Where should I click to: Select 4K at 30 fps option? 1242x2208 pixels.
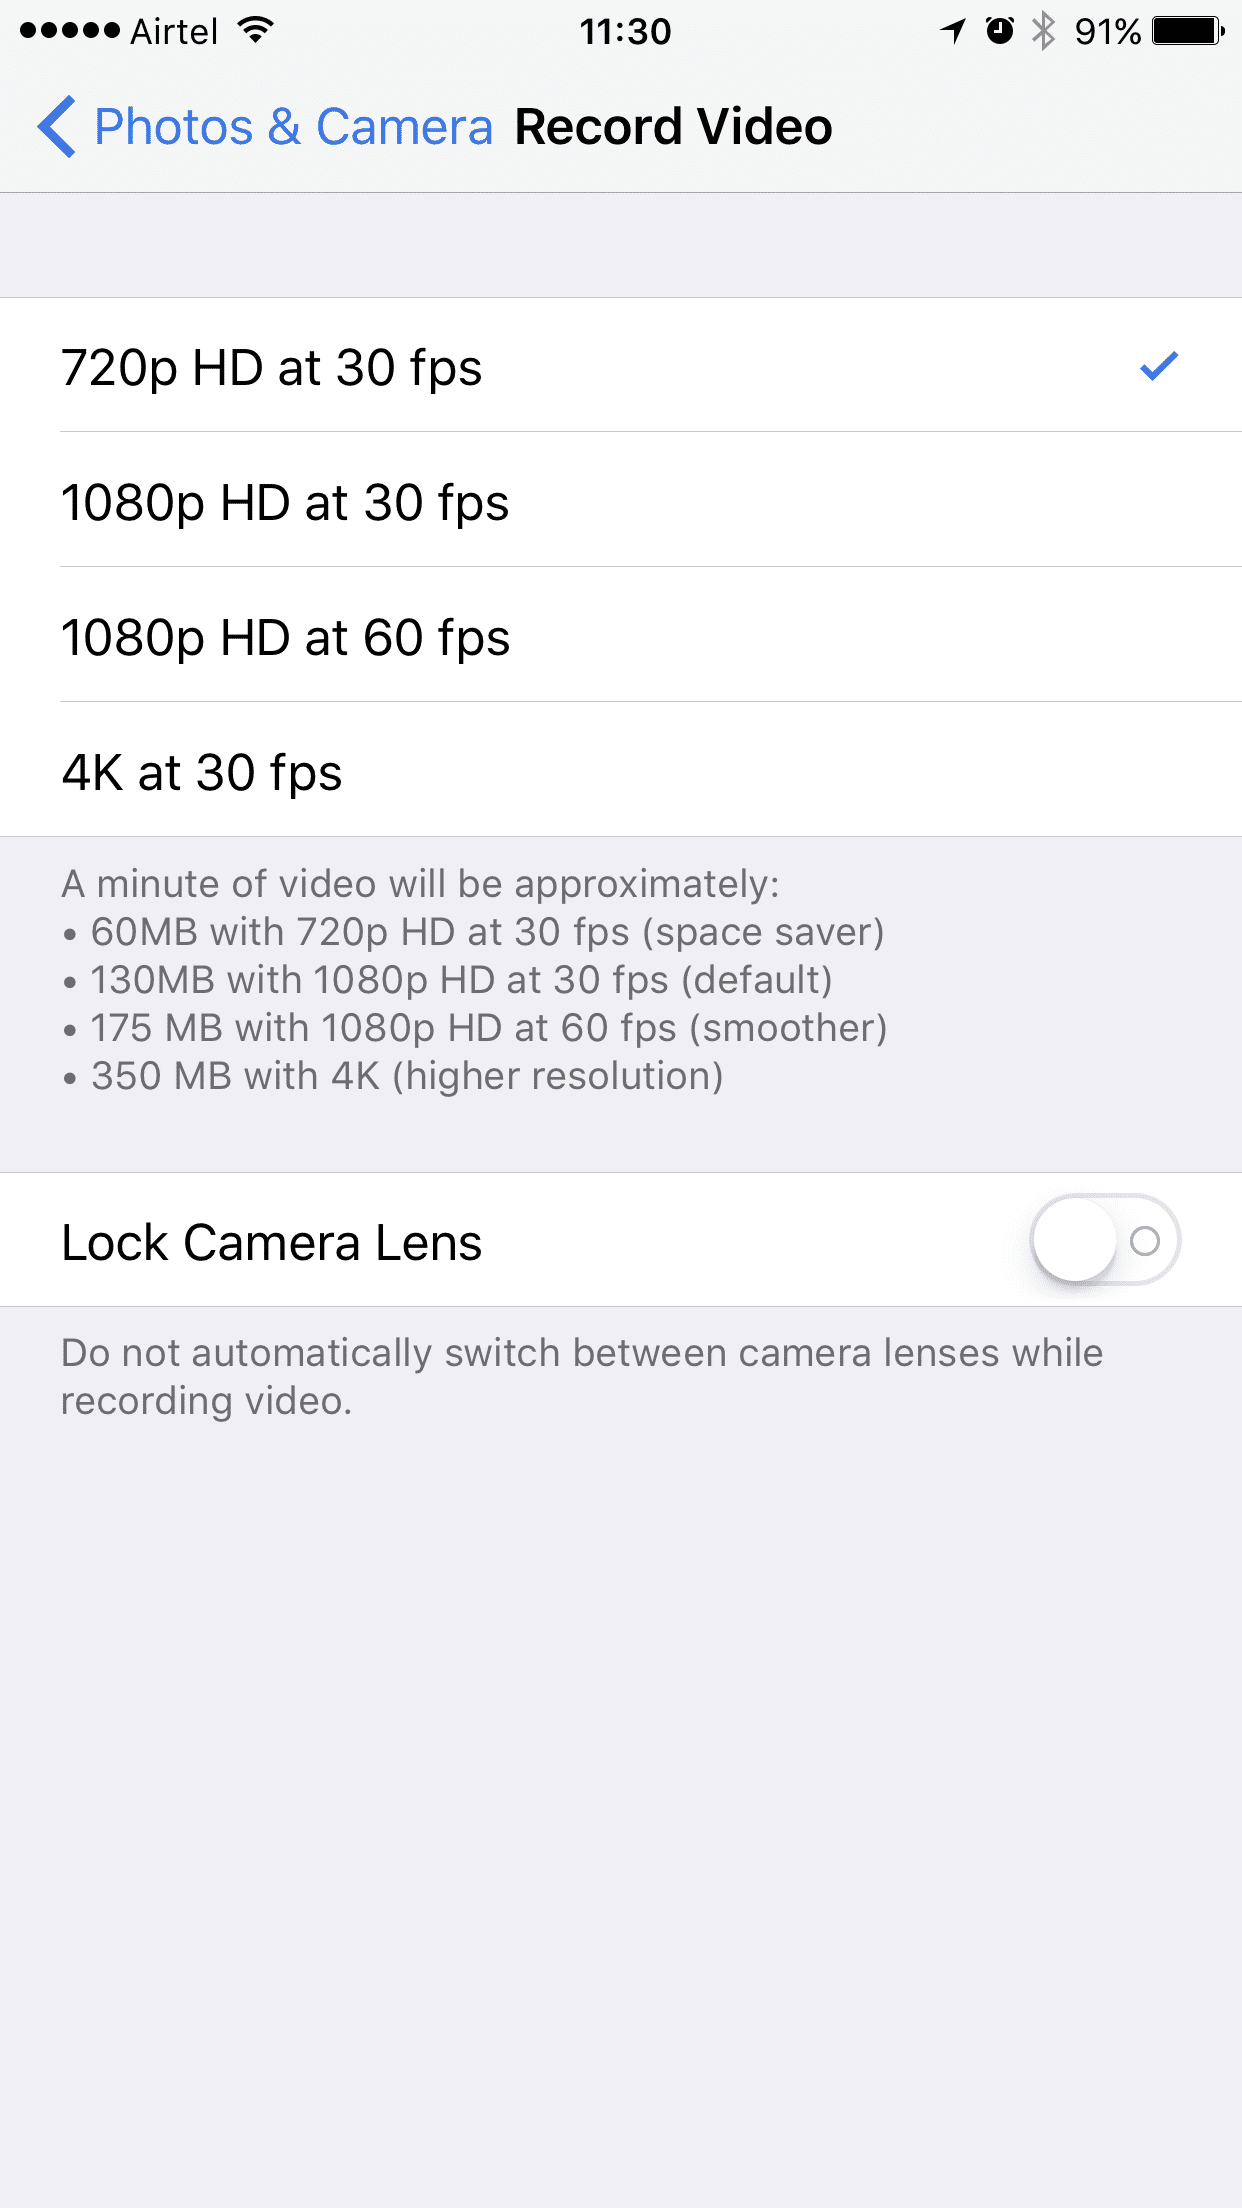coord(621,770)
